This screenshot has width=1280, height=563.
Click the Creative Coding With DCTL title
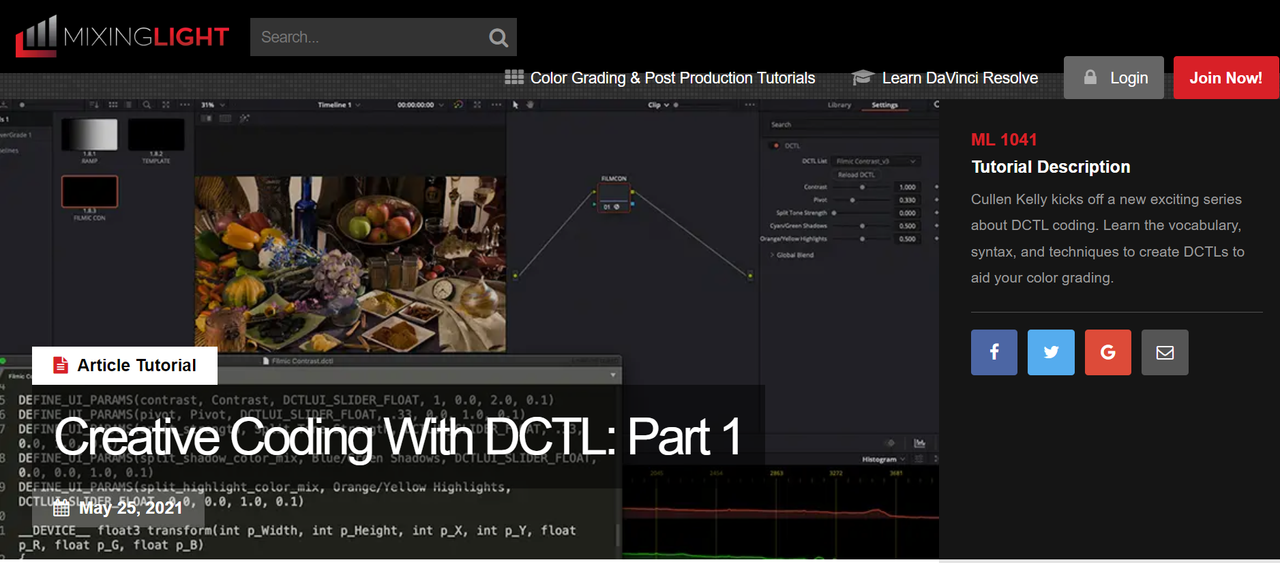398,437
